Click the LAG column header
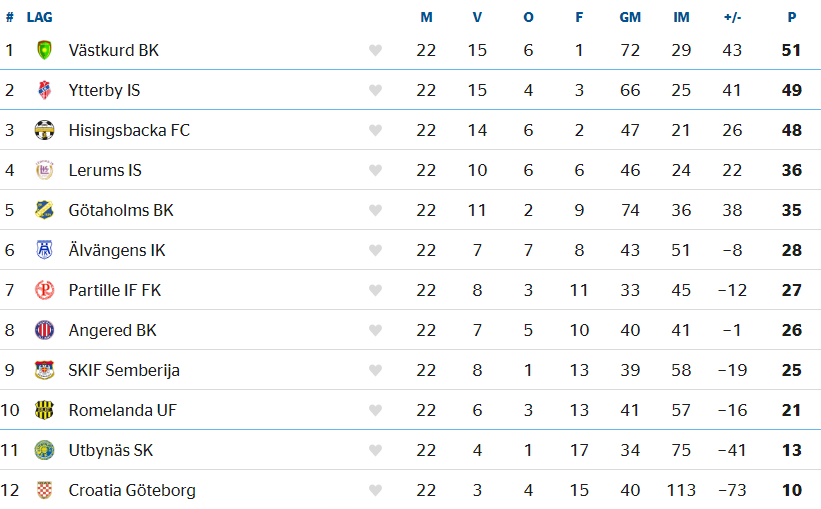The height and width of the screenshot is (509, 821). [40, 17]
